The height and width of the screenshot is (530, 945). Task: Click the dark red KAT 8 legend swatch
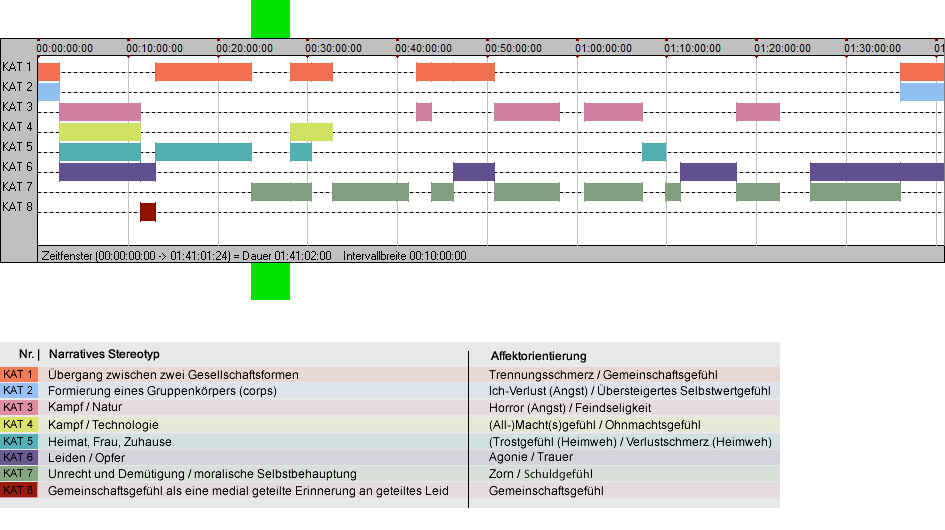19,490
